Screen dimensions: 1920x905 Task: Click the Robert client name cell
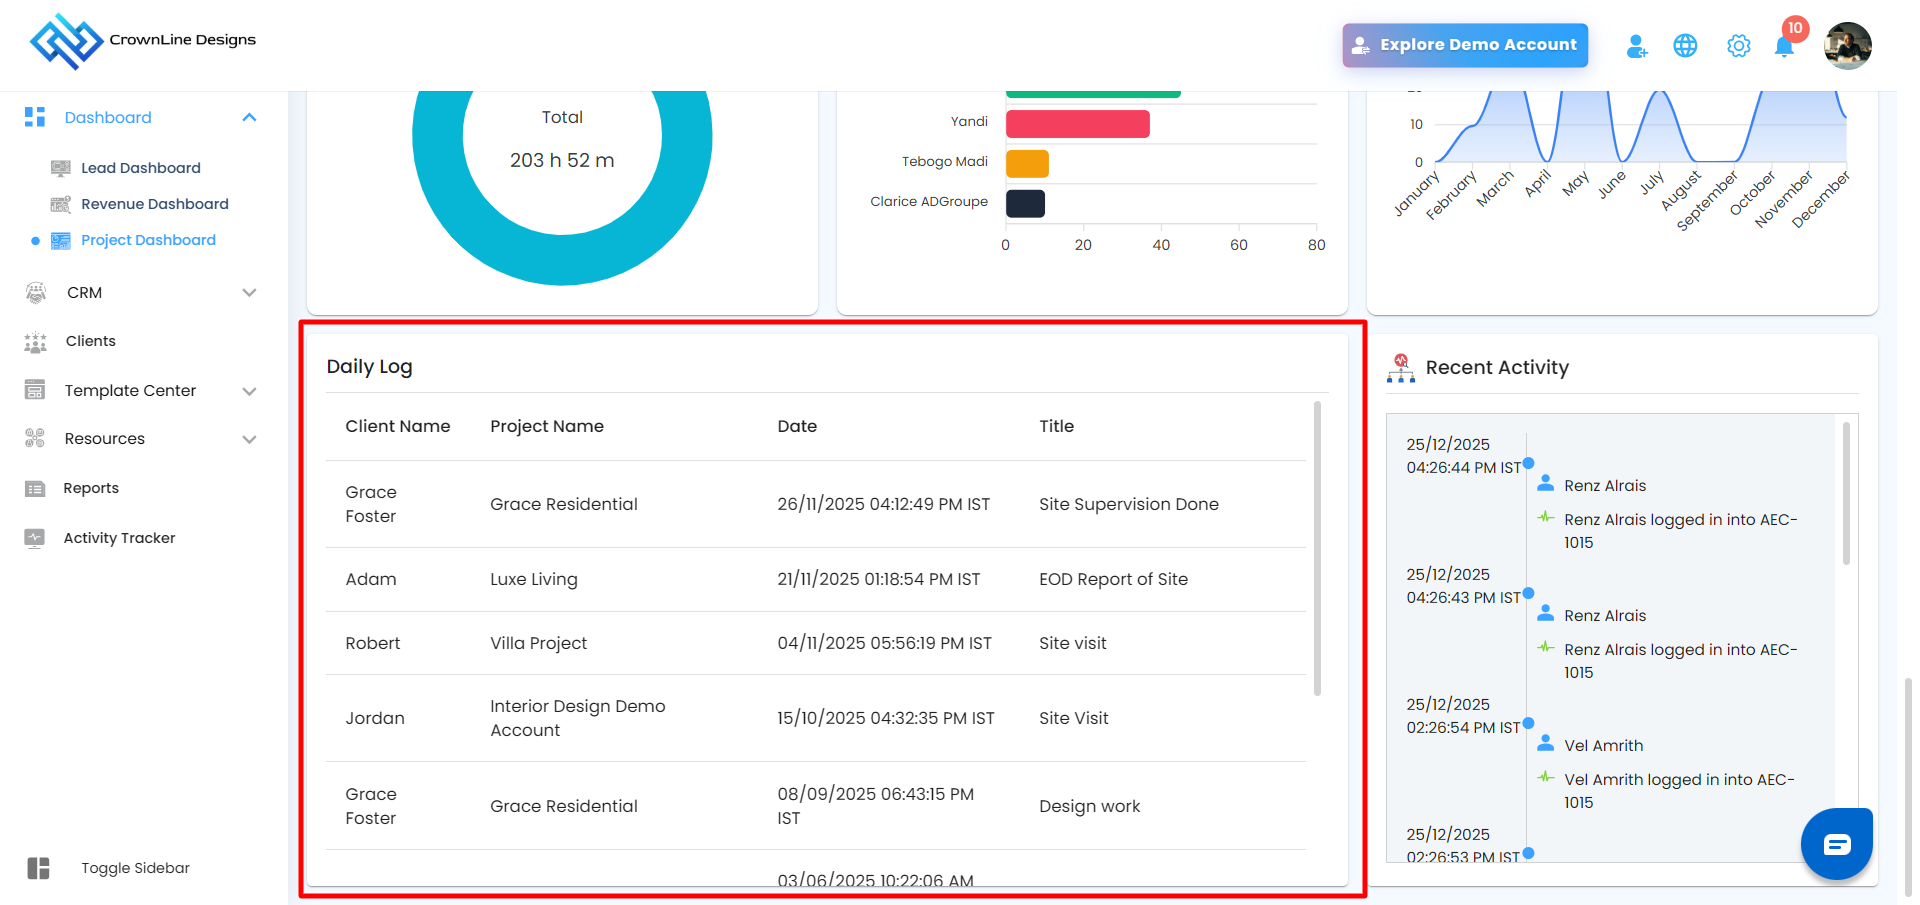373,643
